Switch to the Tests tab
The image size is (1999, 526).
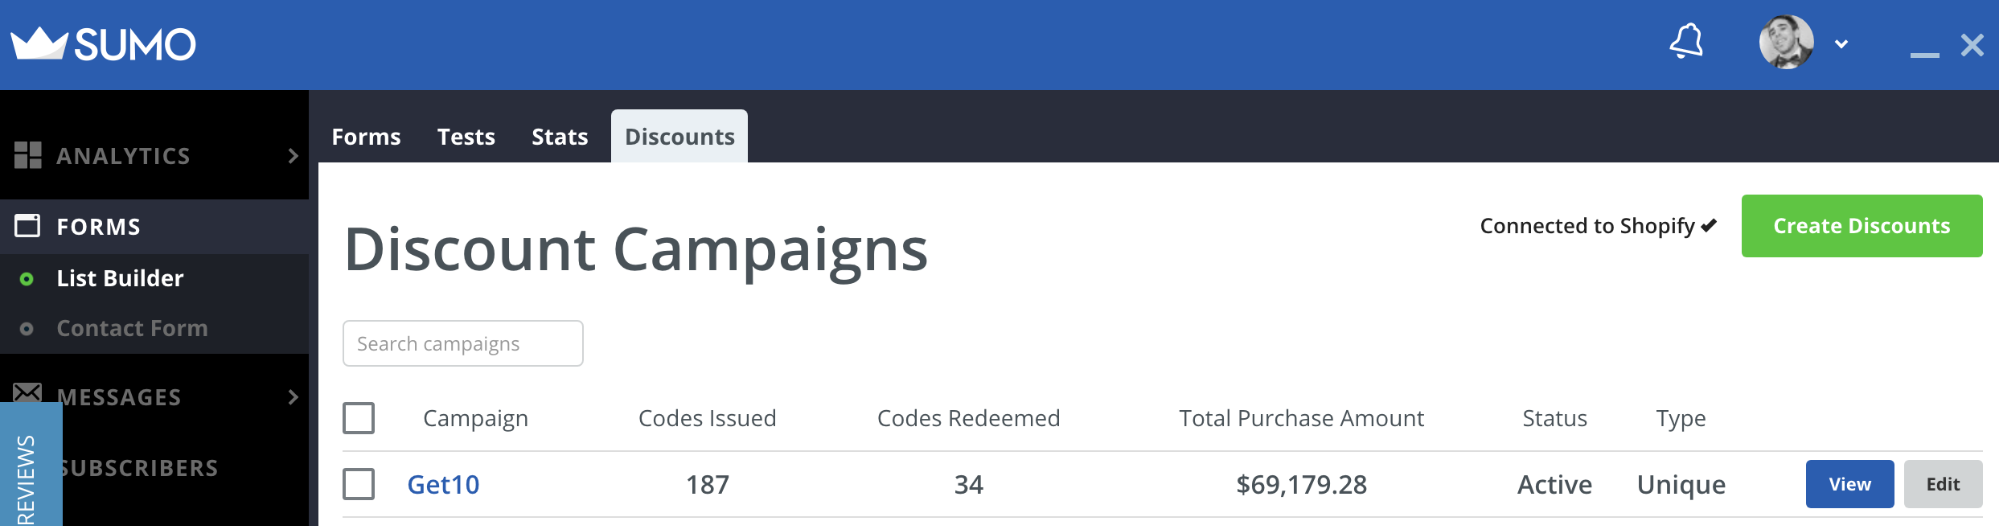[466, 137]
